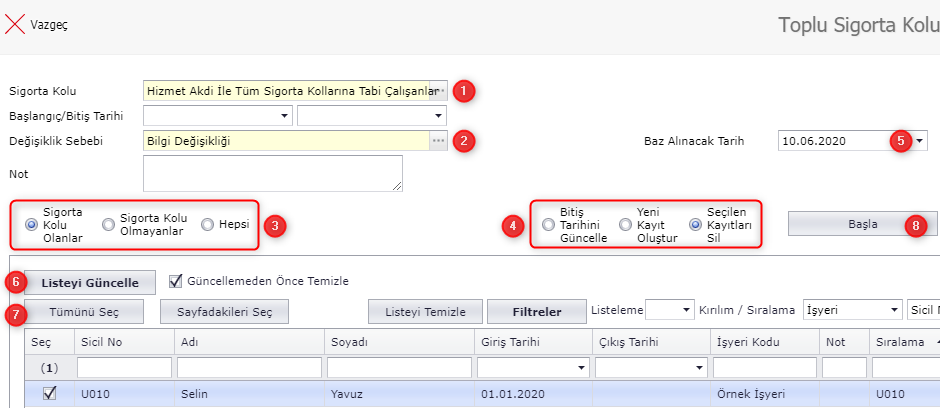Select the Sigorta Kolu Olanlar radio option

point(31,225)
